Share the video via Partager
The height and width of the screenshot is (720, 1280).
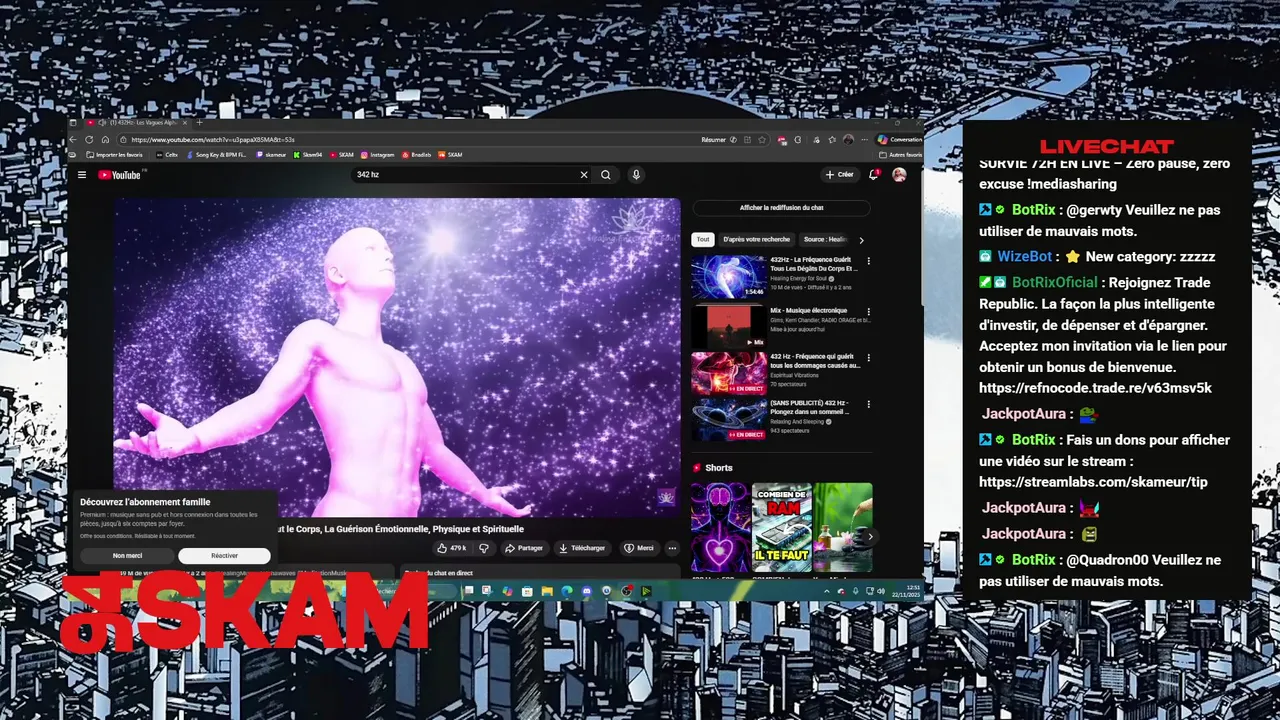point(524,548)
